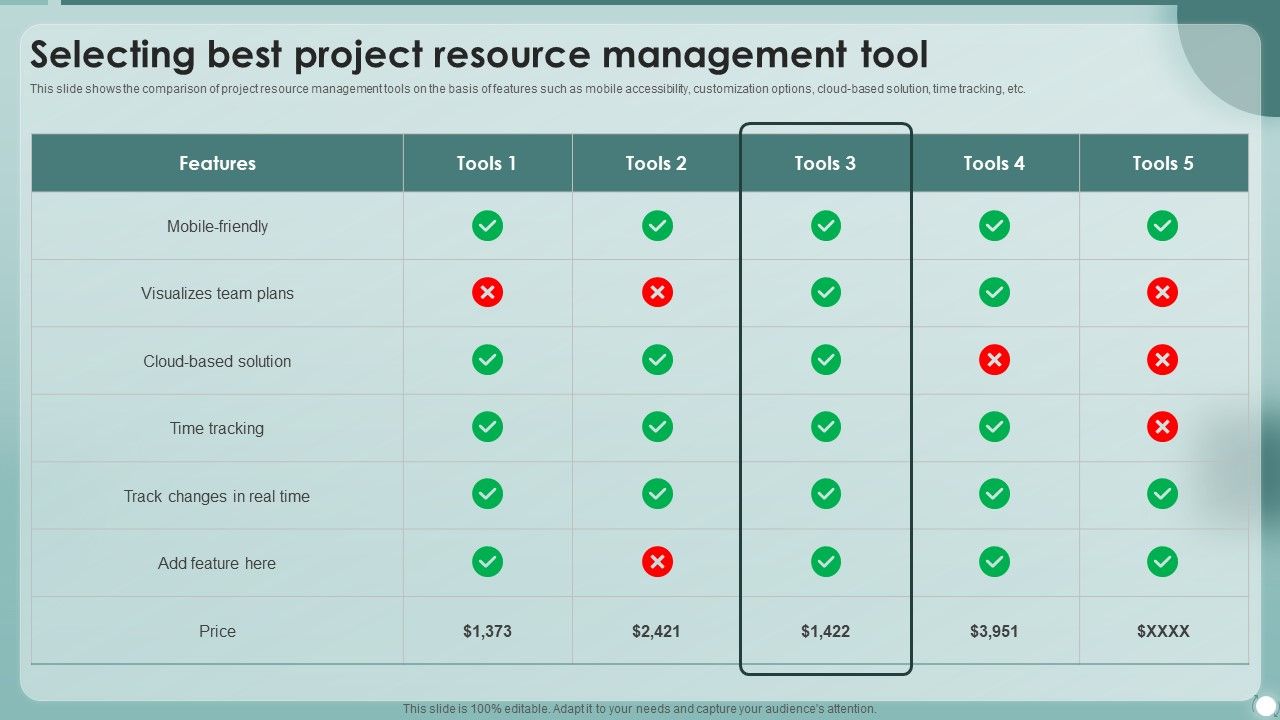Select the $1,373 price for Tools 1
The width and height of the screenshot is (1280, 720).
point(487,631)
